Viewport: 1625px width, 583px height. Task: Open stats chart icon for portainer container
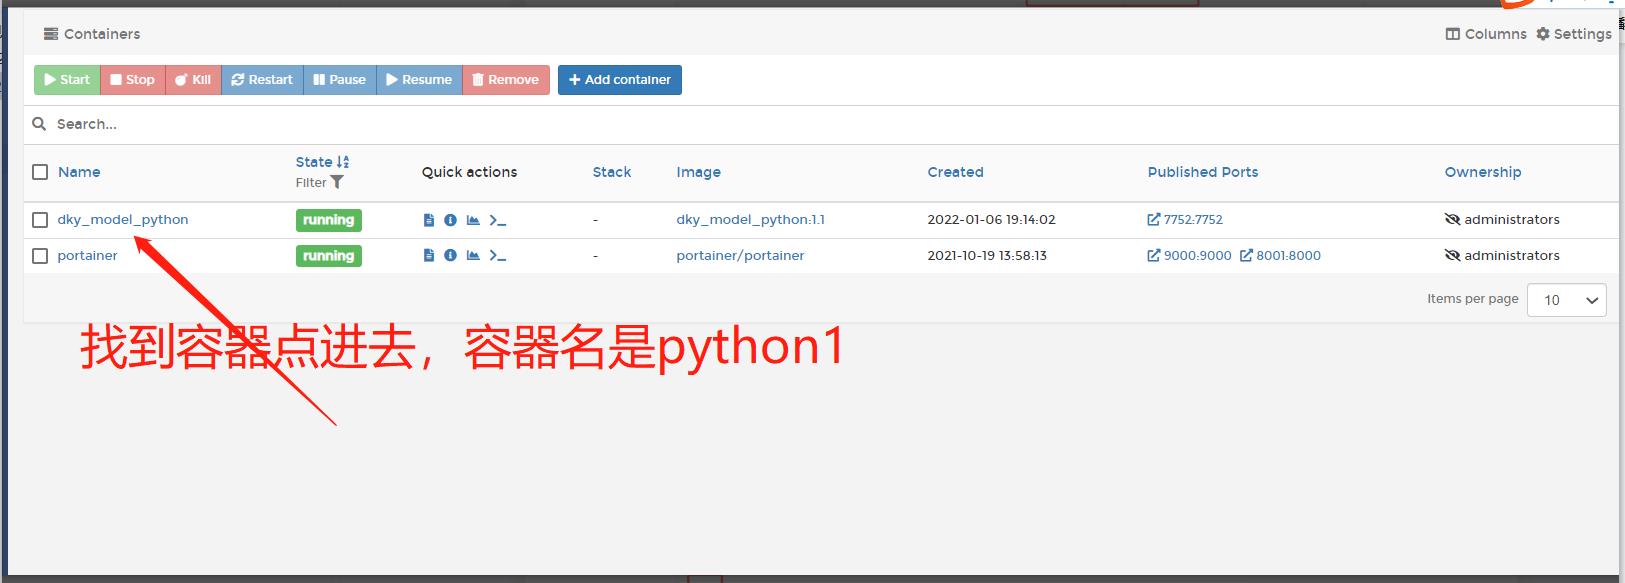point(473,256)
